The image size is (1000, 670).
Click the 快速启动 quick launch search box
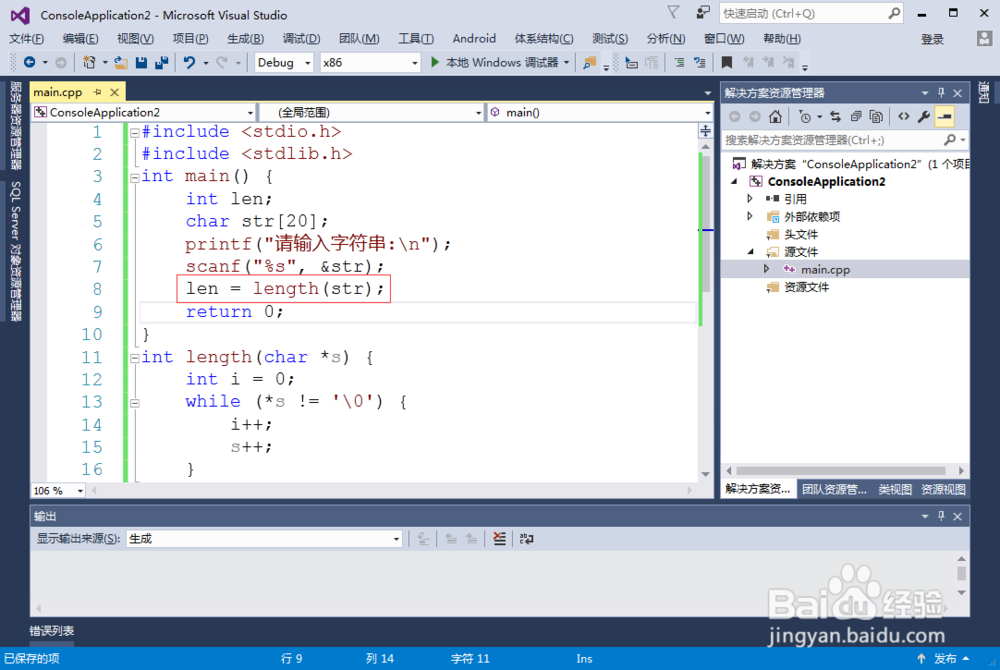pos(810,13)
